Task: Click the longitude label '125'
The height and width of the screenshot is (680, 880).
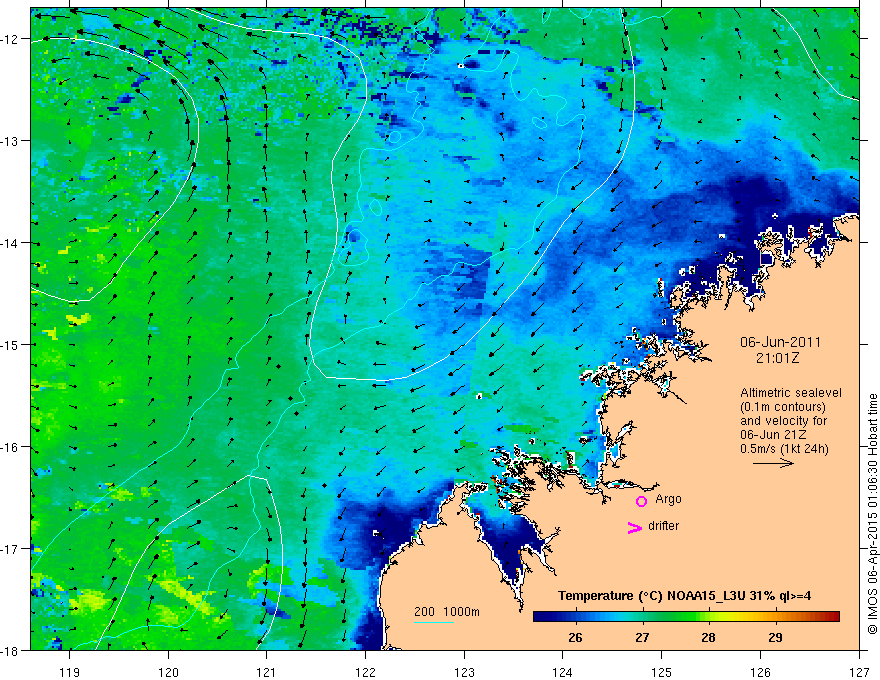Action: [x=662, y=672]
